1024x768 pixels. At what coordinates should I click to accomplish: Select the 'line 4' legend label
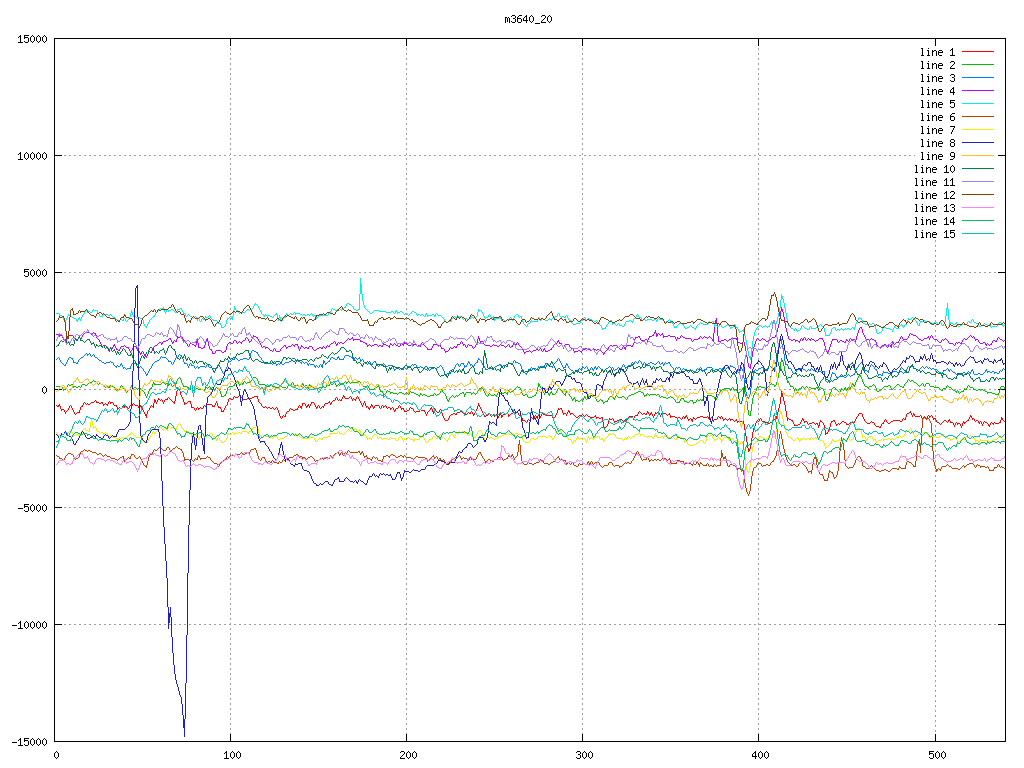click(938, 91)
